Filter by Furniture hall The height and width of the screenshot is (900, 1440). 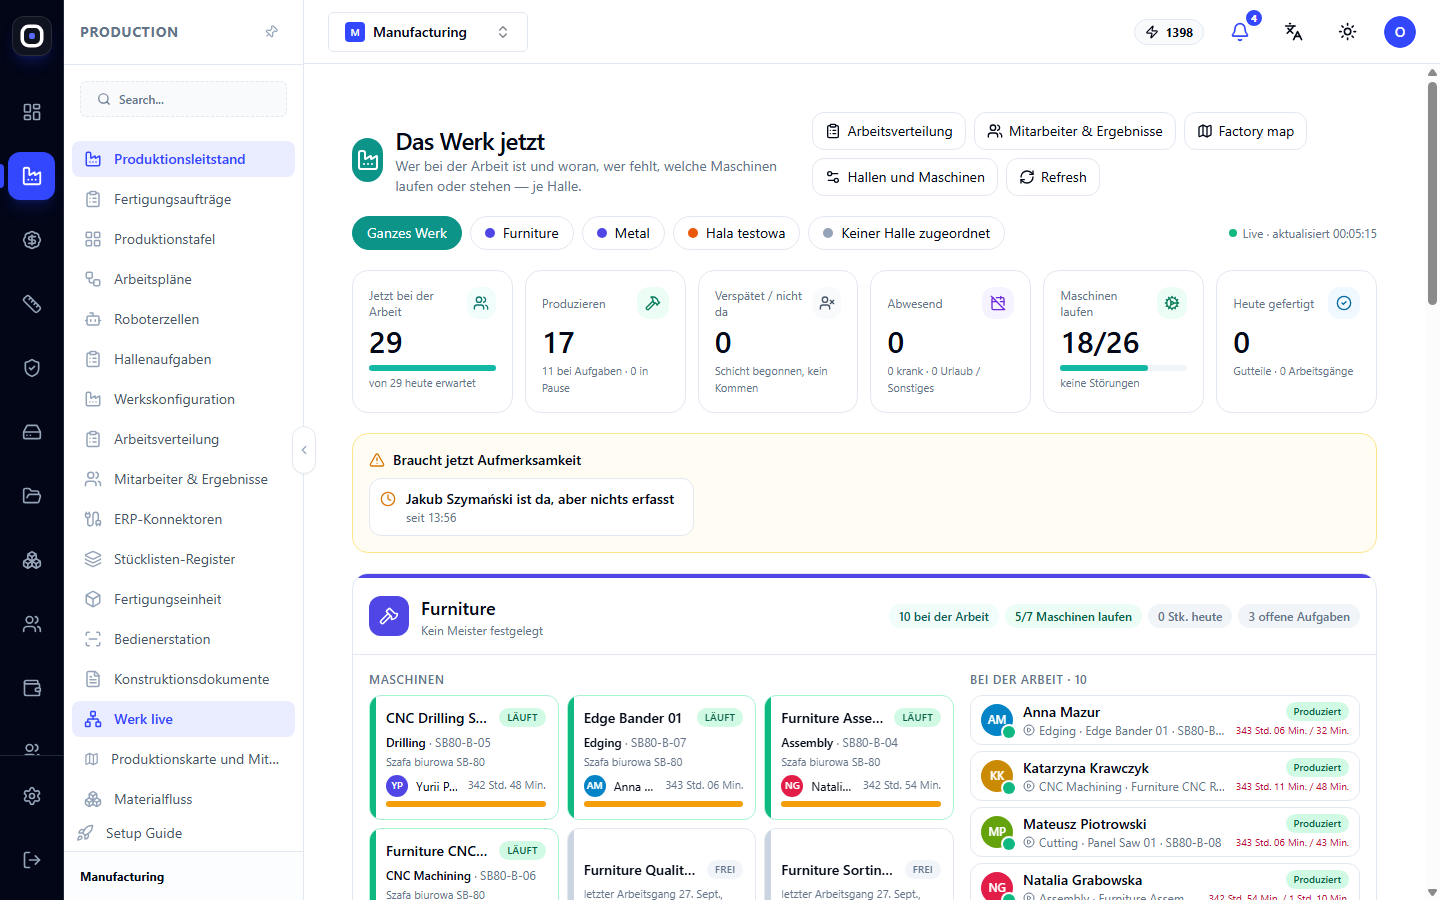[x=522, y=233]
